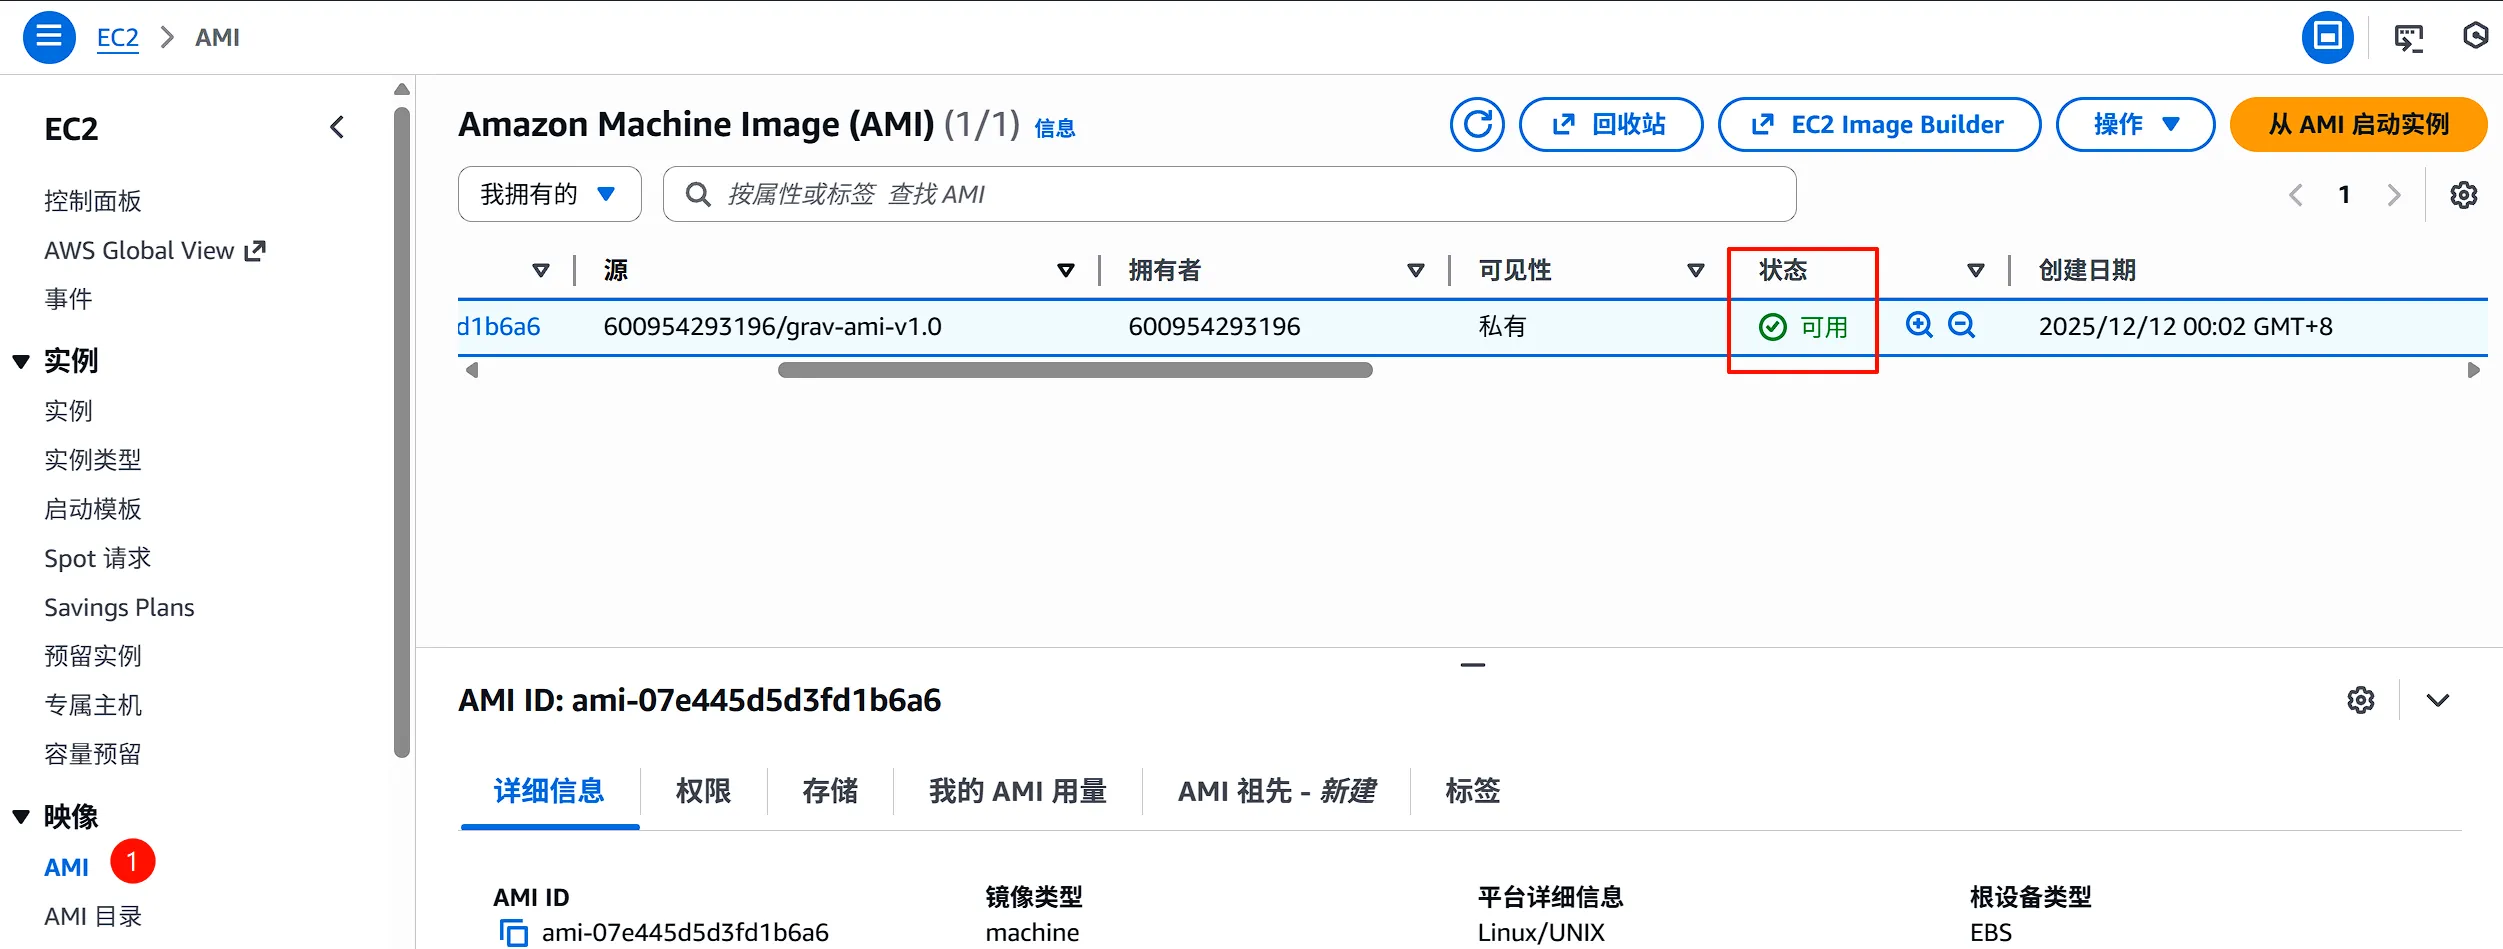Click the copy icon next to the AMI ID

pos(513,931)
